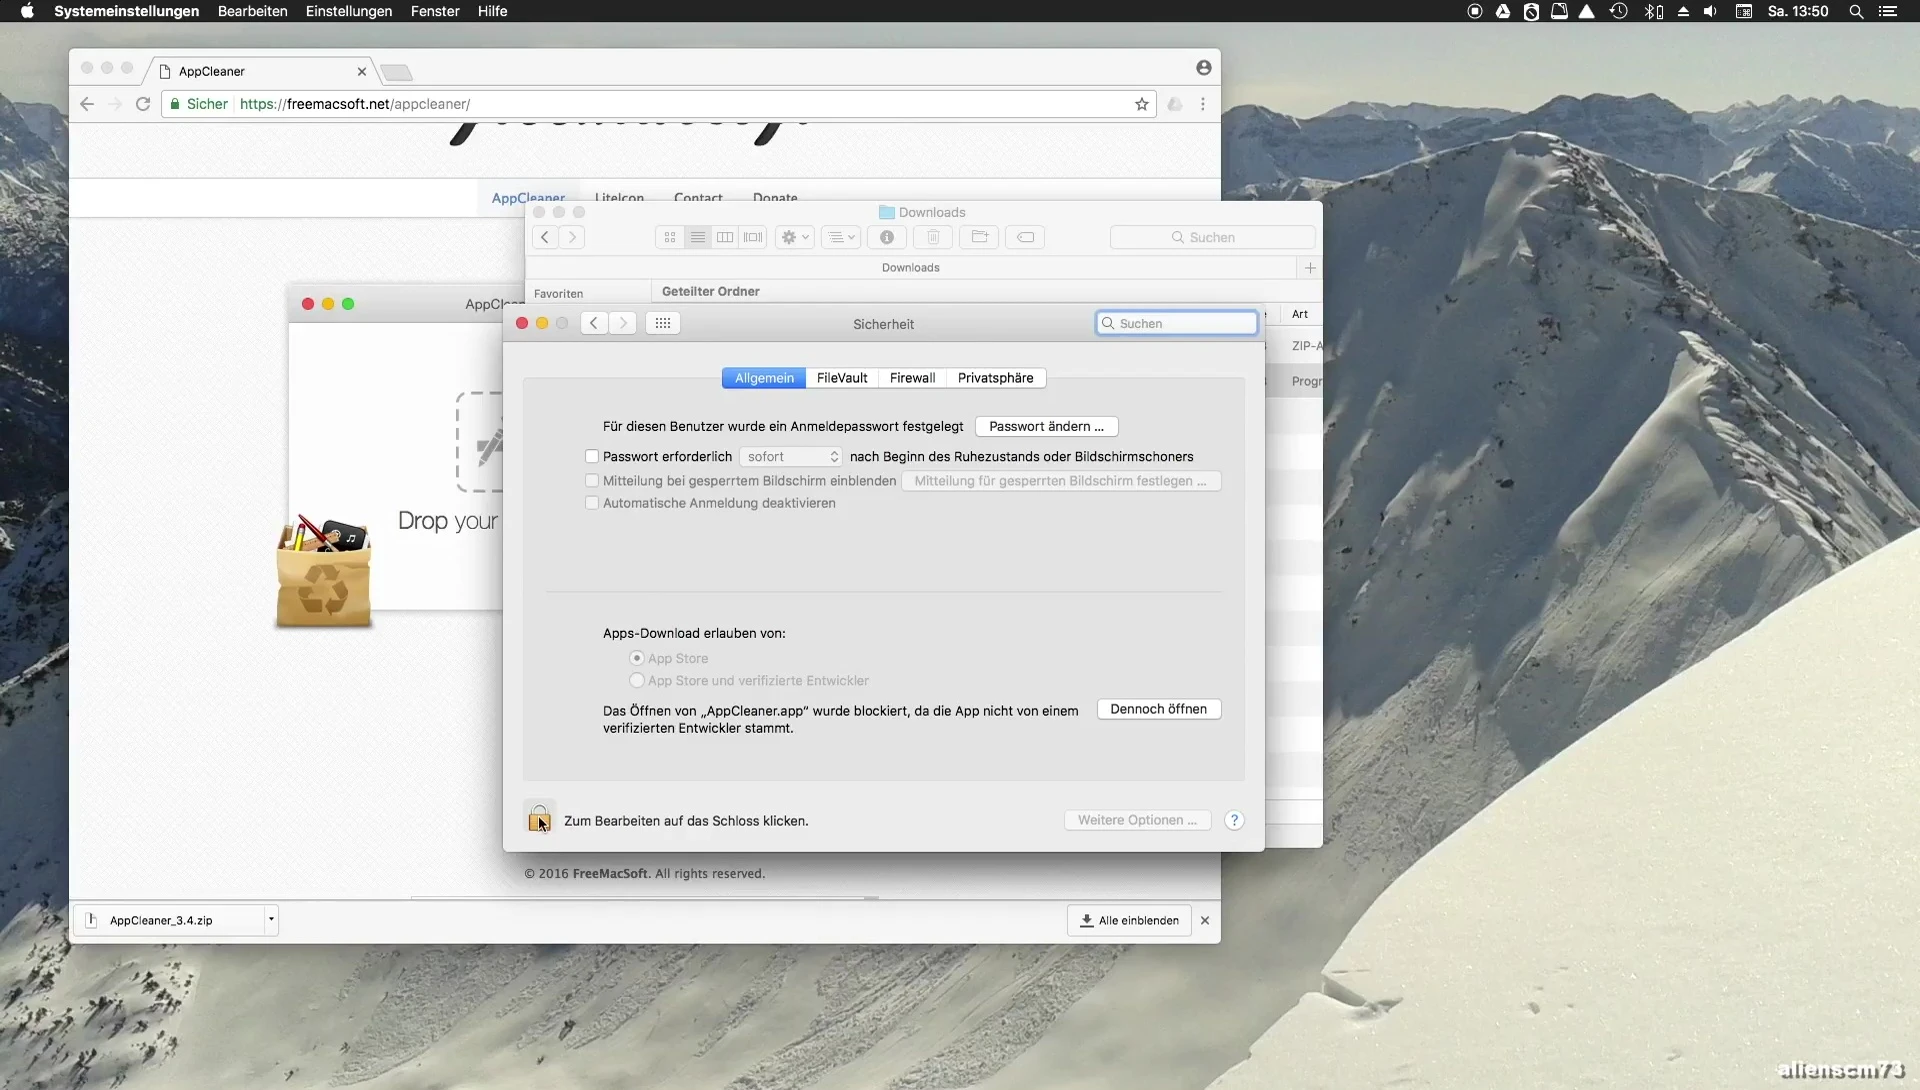This screenshot has height=1090, width=1920.
Task: Switch to the Privatsphäre tab
Action: pos(995,378)
